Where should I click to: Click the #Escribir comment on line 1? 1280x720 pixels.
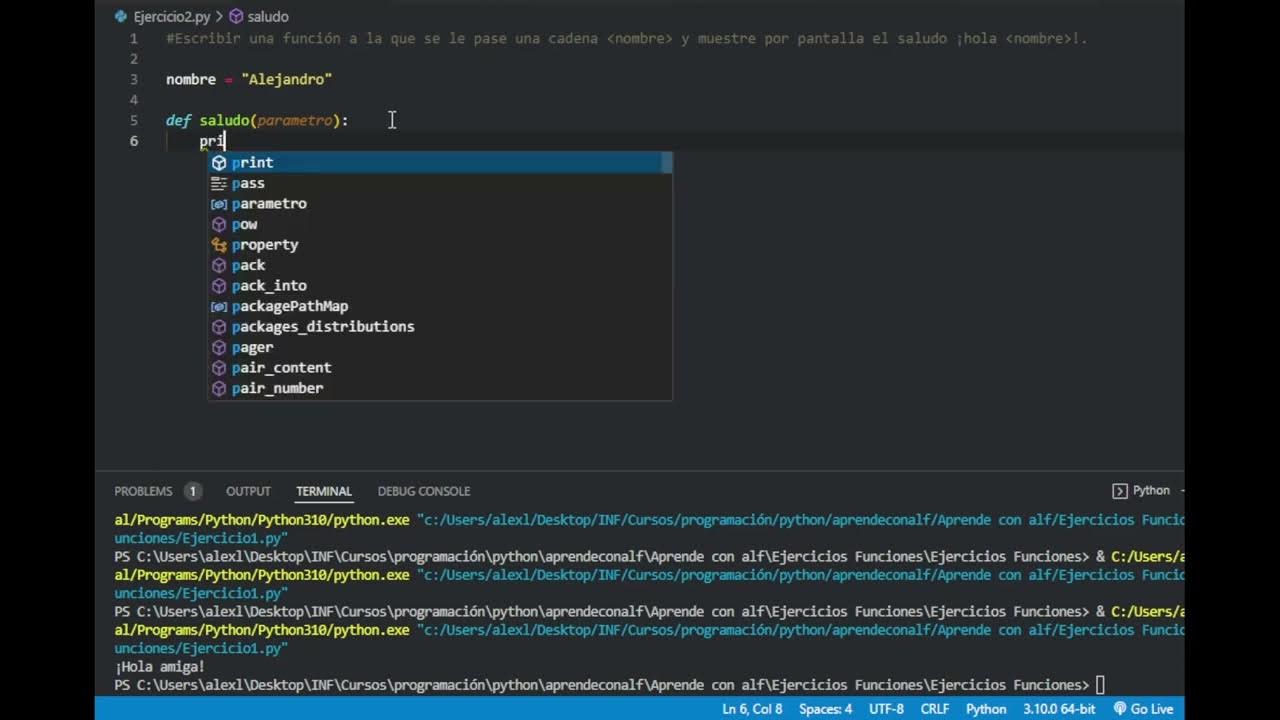click(626, 38)
